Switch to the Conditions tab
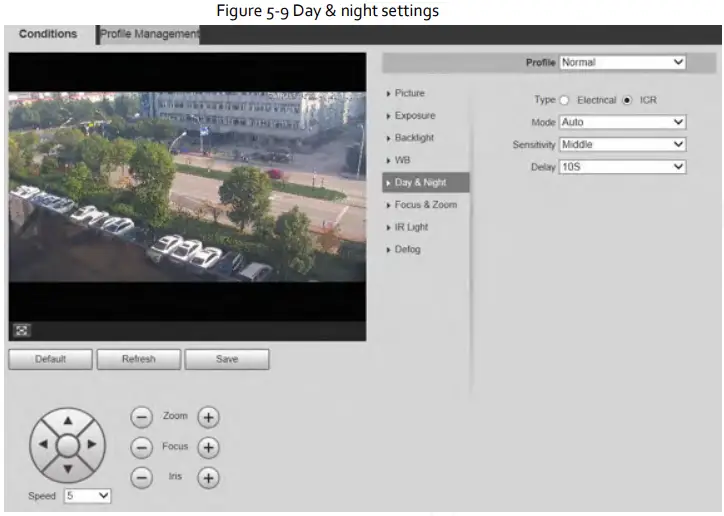 coord(48,34)
